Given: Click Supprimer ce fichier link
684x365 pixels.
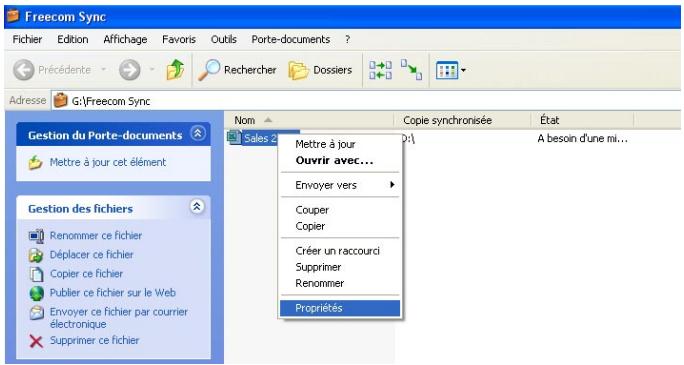Looking at the screenshot, I should tap(94, 340).
